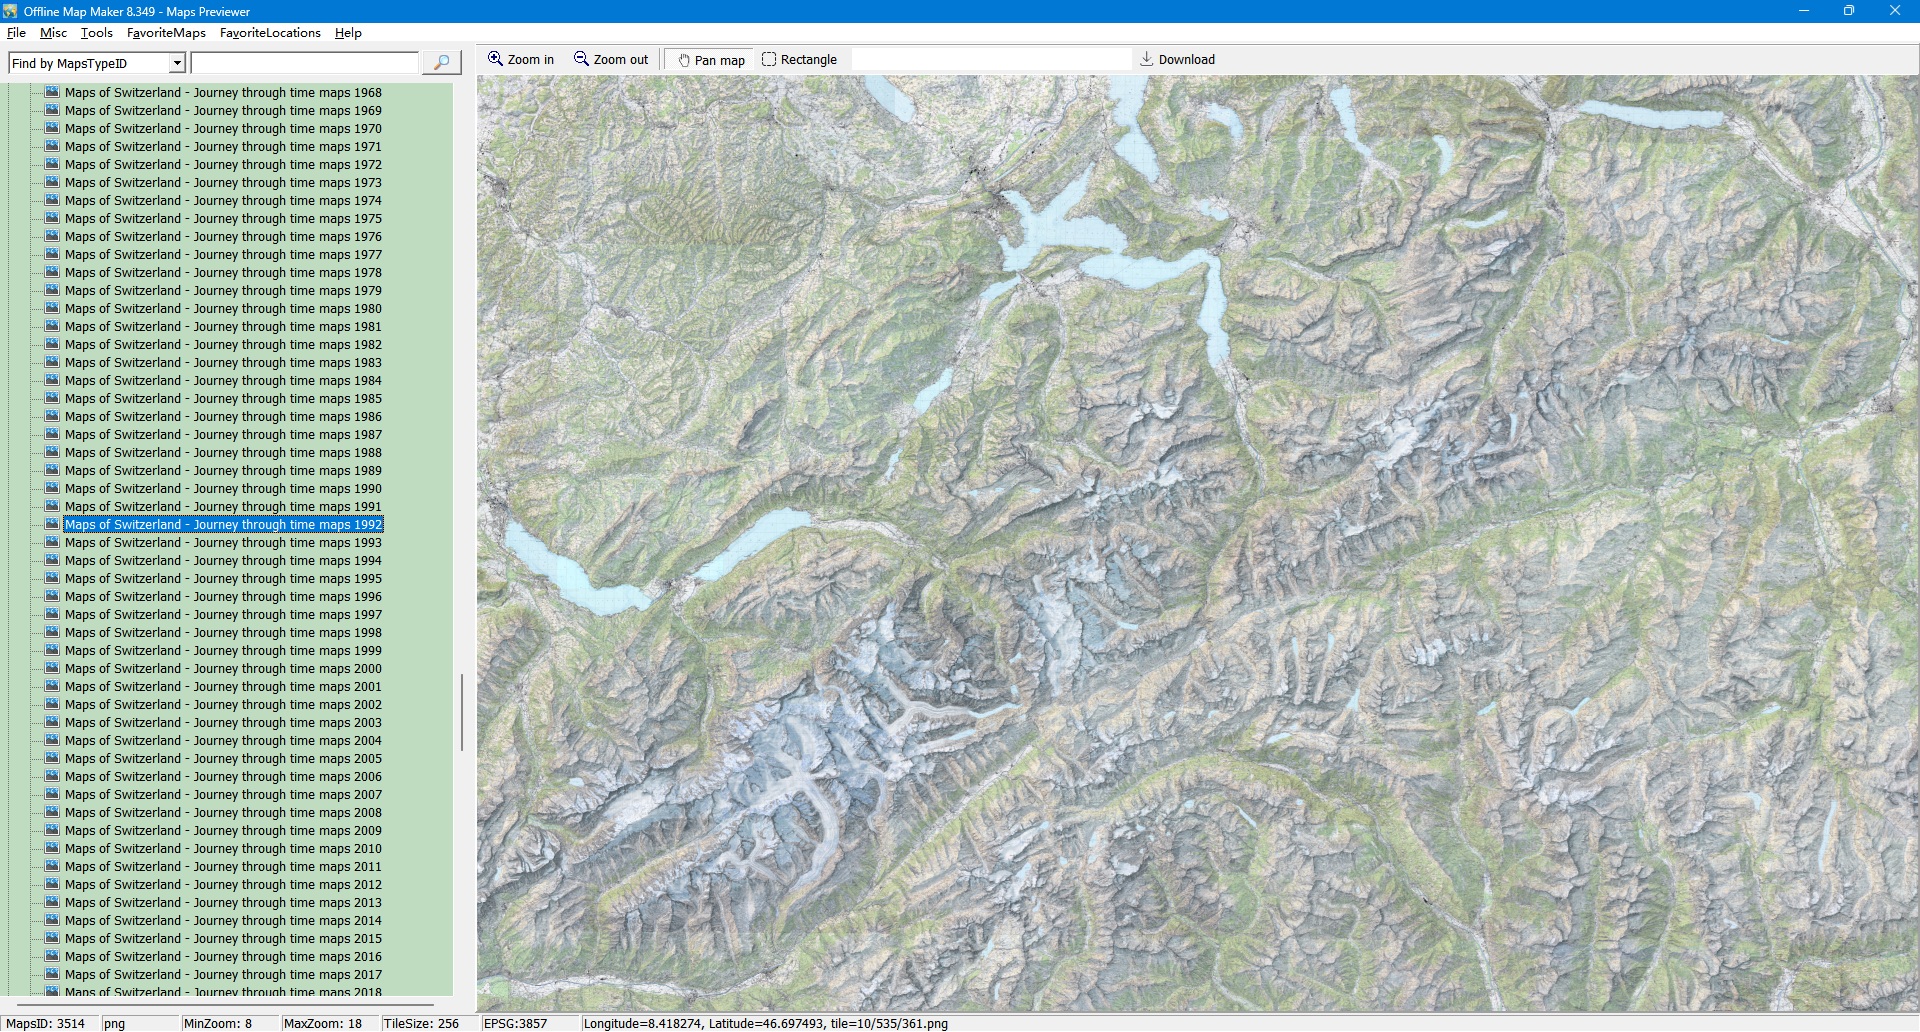
Task: Click map icon beside 1985 entry
Action: point(52,398)
